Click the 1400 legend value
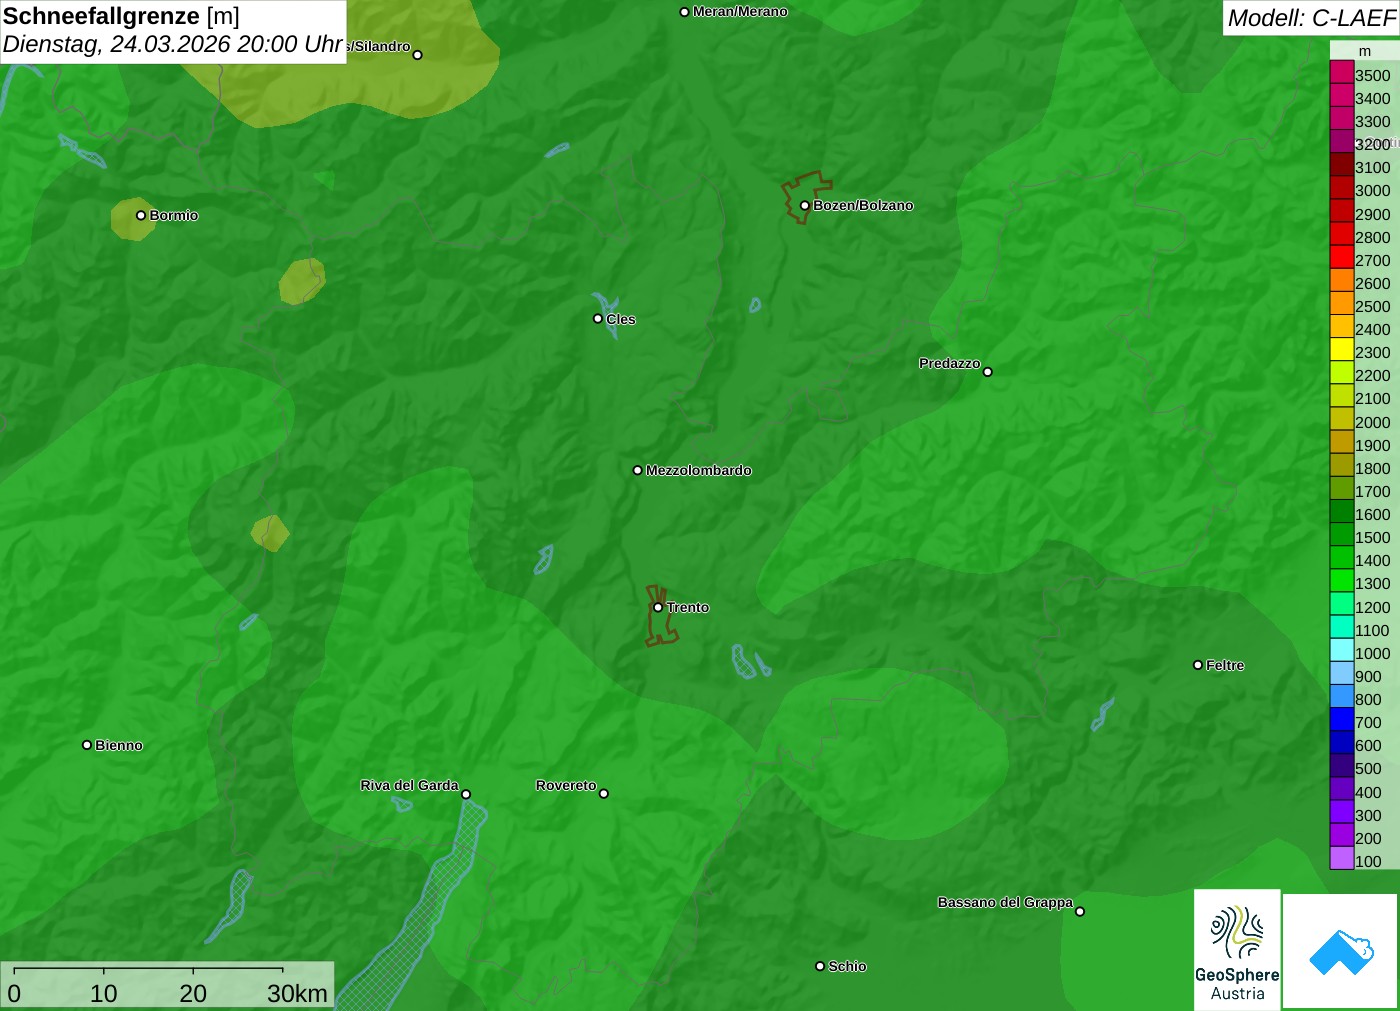Screen dimensions: 1400x1011 point(1372,560)
